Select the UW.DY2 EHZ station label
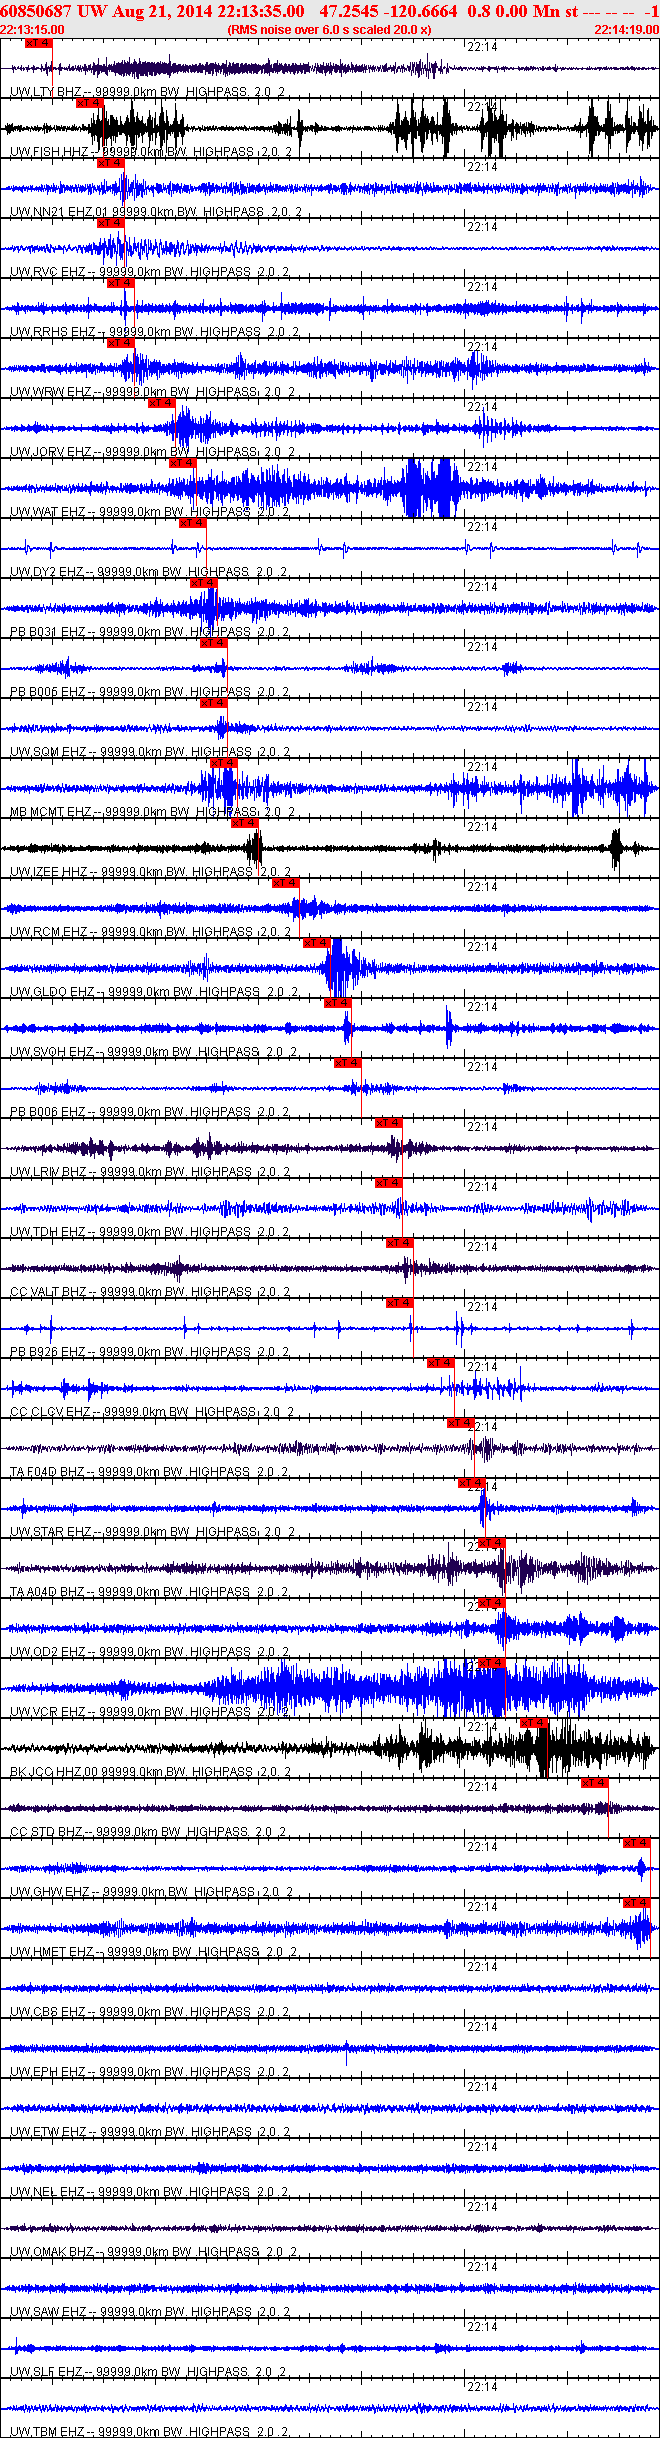Image resolution: width=660 pixels, height=2438 pixels. pos(148,572)
